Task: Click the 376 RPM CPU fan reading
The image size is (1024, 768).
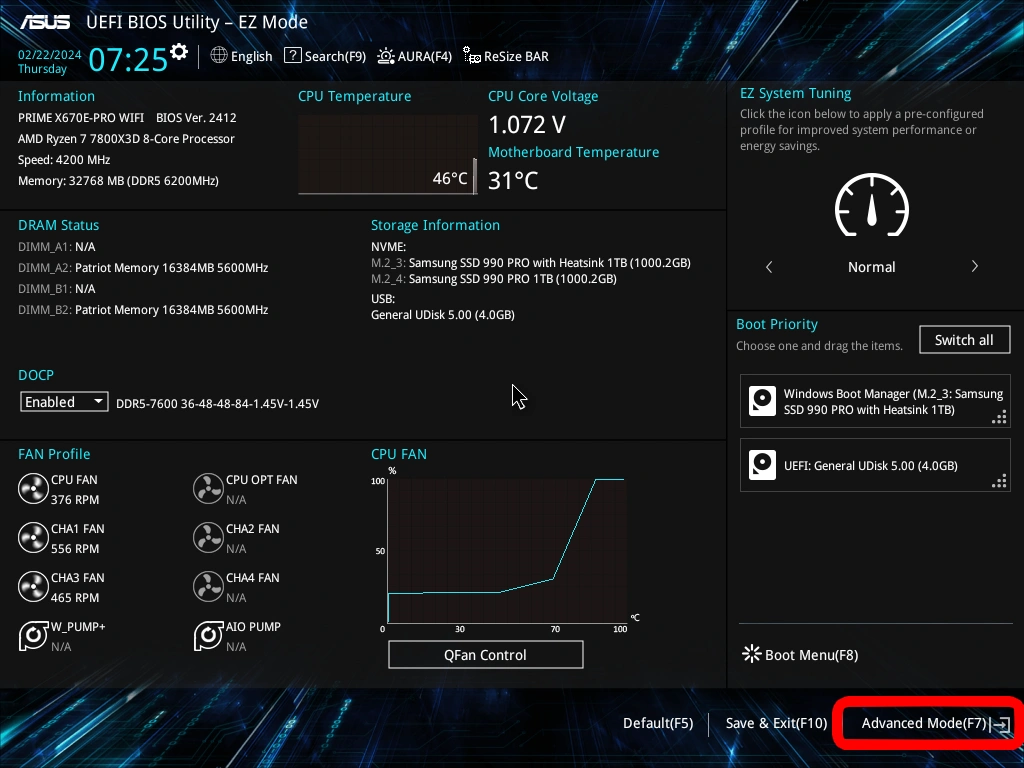Action: (75, 500)
